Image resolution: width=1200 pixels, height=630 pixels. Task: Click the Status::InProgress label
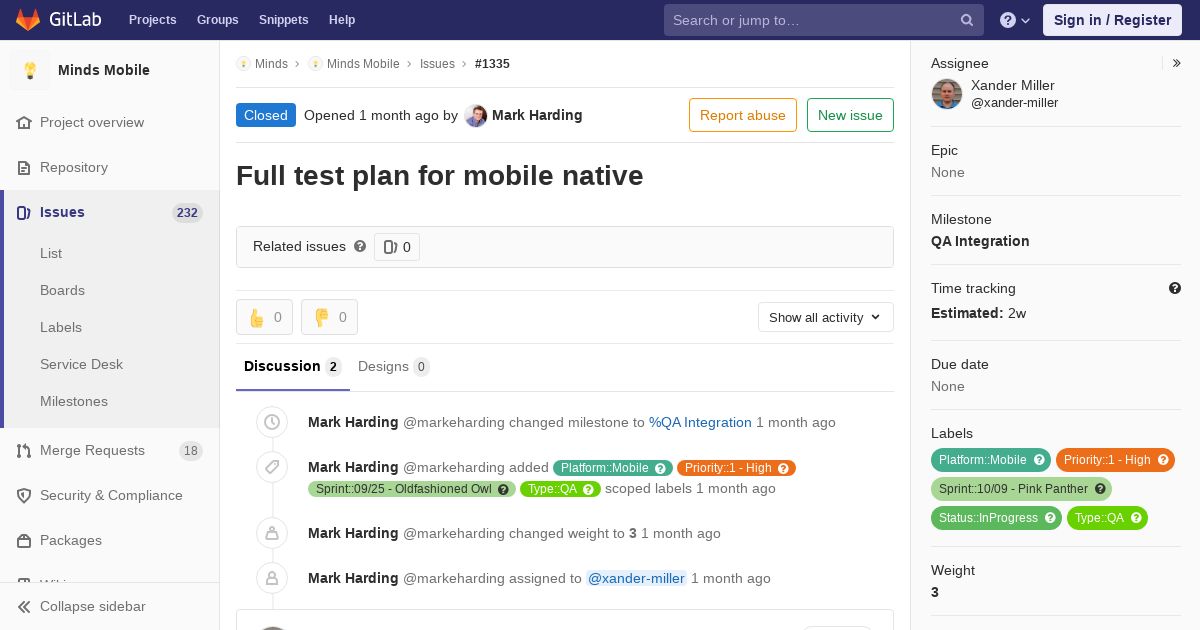pyautogui.click(x=996, y=518)
